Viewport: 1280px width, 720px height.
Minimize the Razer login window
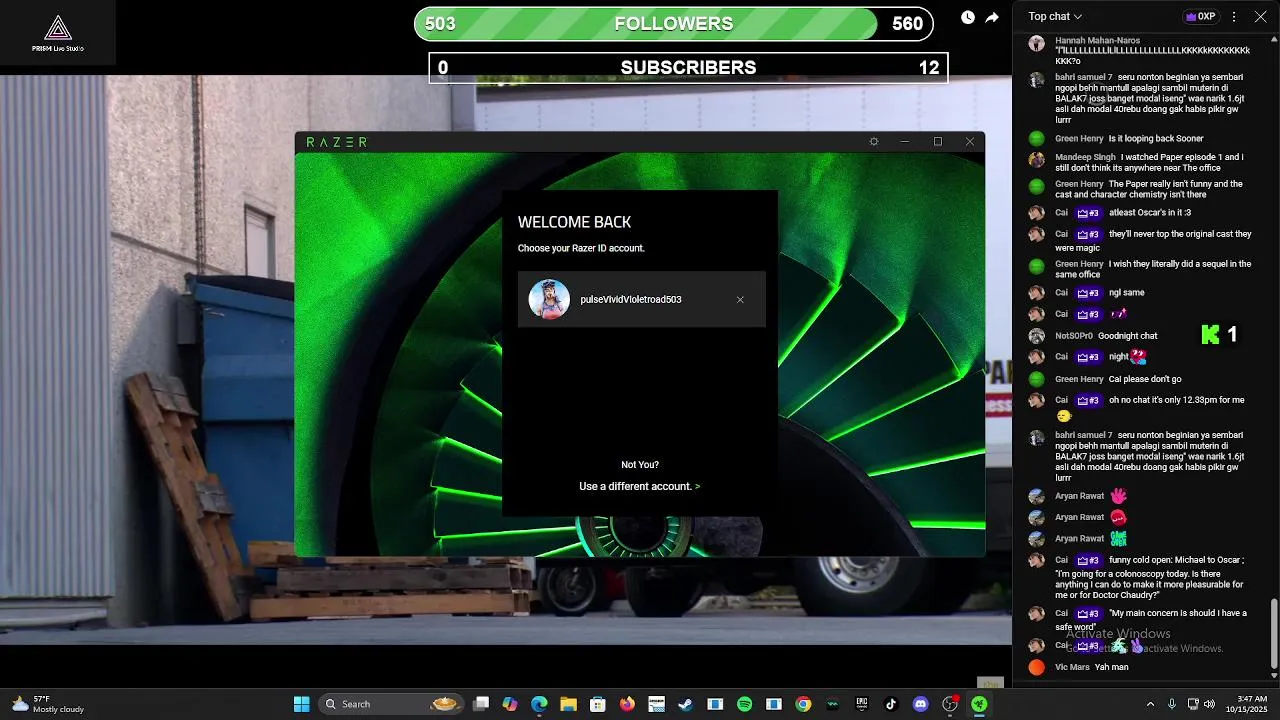click(905, 142)
